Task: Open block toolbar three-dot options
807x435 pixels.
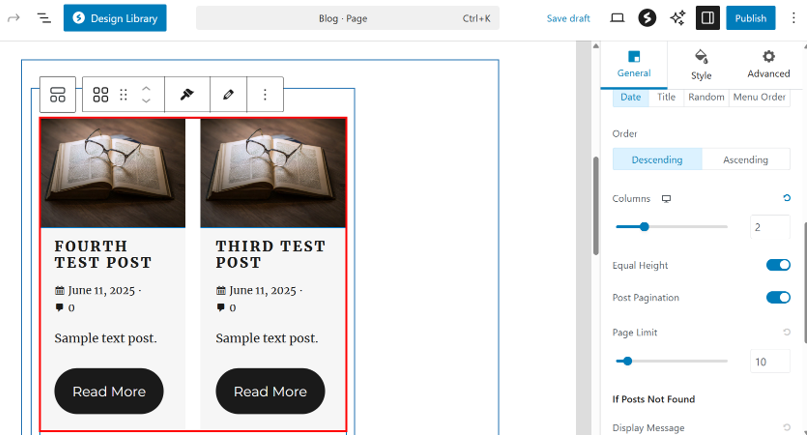Action: [265, 94]
